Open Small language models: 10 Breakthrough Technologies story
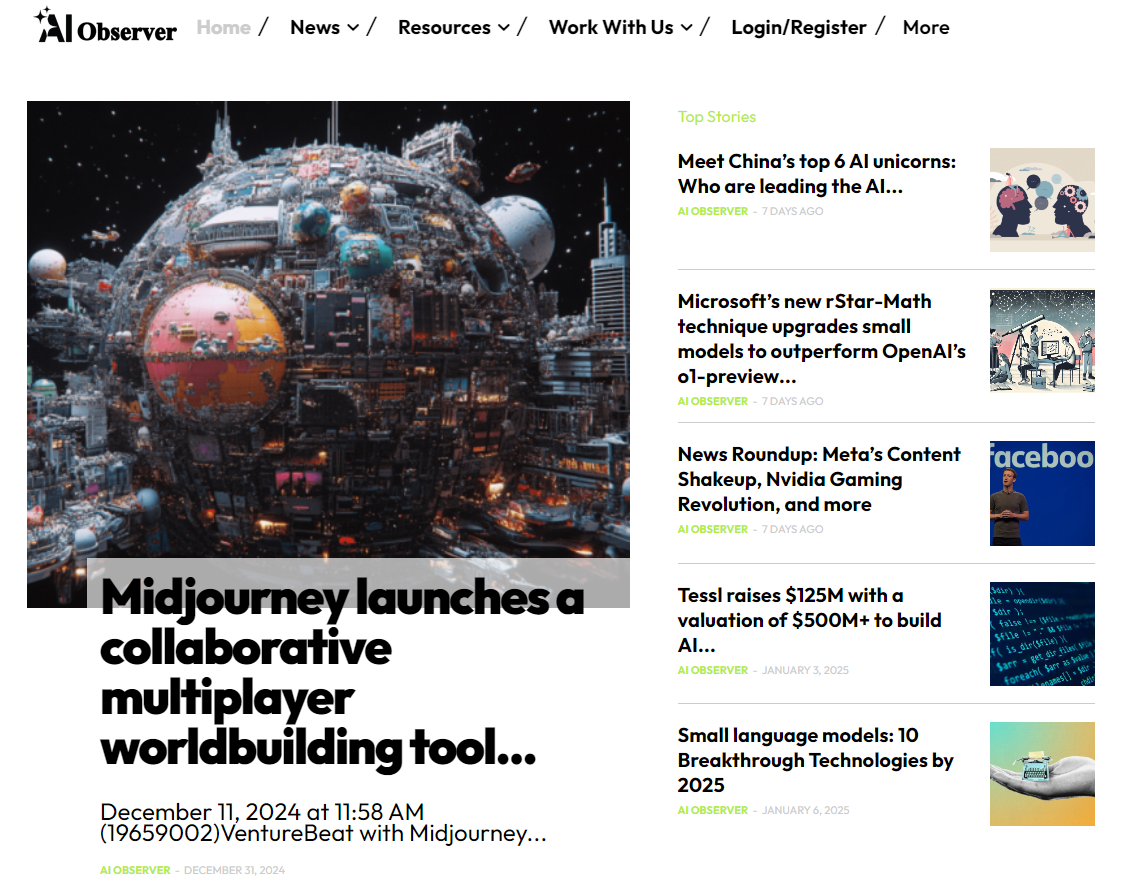This screenshot has height=891, width=1147. click(816, 760)
